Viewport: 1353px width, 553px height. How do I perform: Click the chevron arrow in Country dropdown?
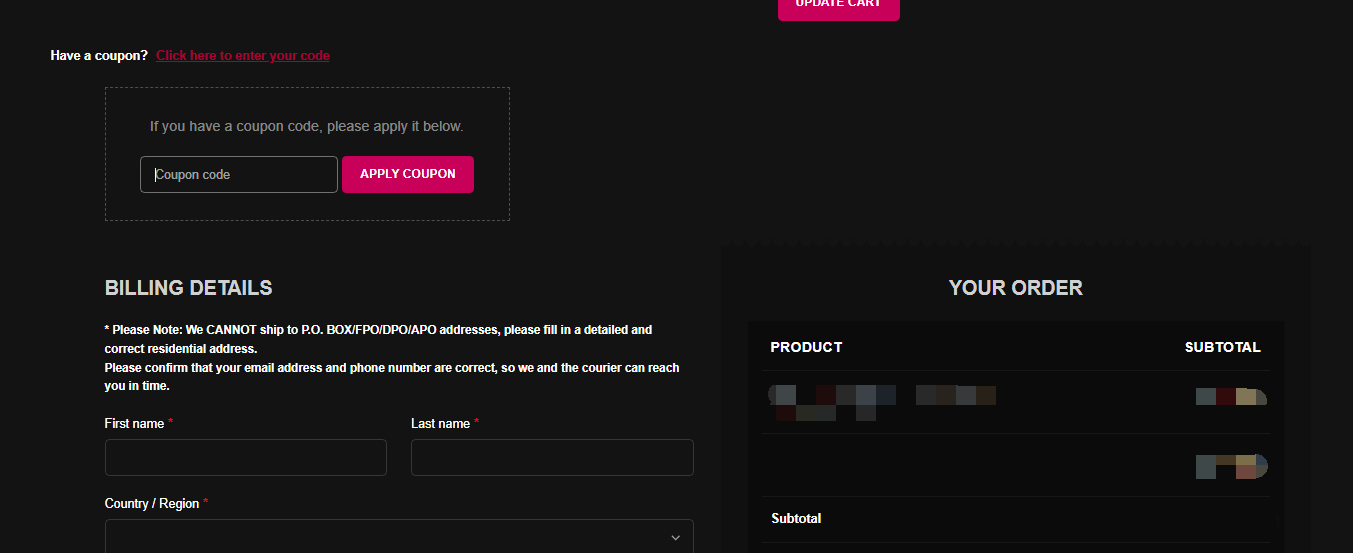click(x=675, y=538)
